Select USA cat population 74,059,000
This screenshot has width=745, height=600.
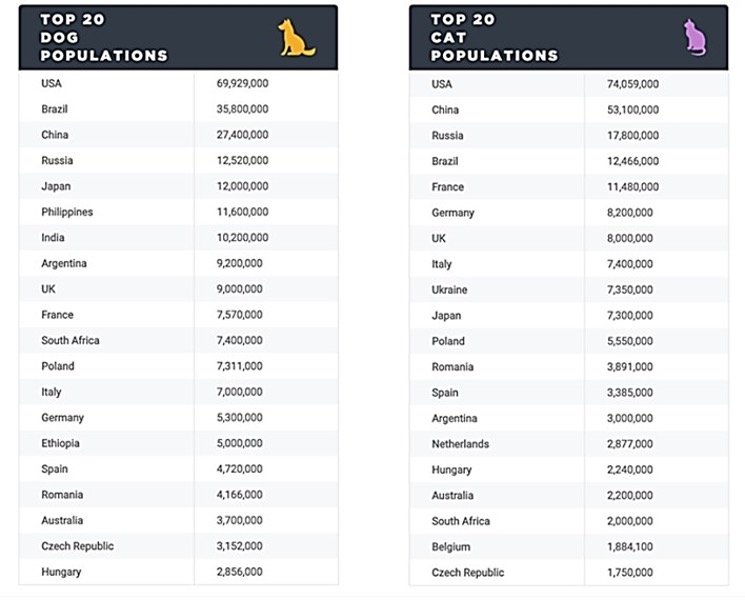click(633, 84)
